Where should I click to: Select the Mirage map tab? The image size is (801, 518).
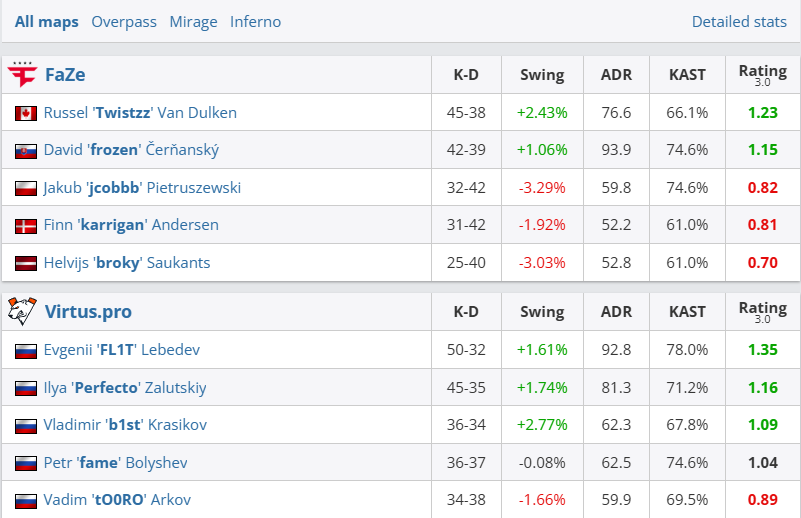pos(193,21)
